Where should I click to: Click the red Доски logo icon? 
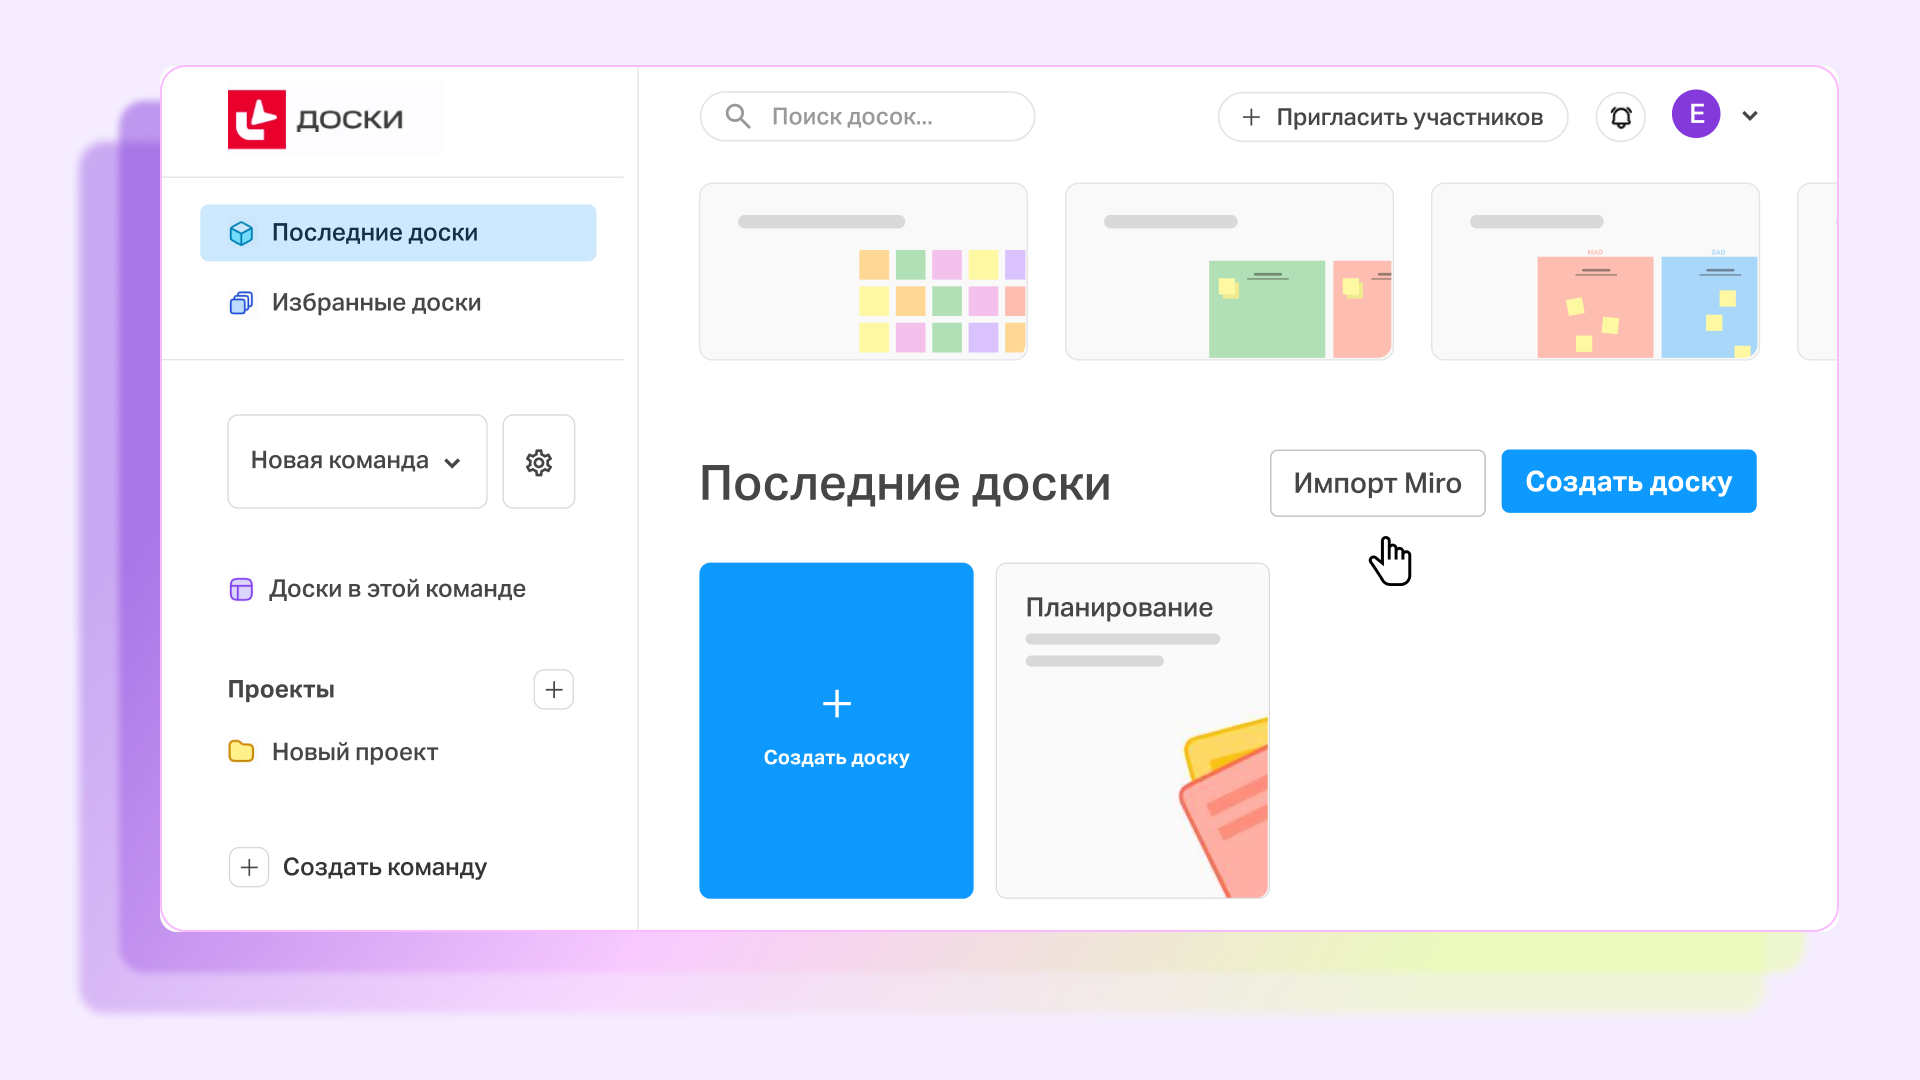click(x=256, y=120)
